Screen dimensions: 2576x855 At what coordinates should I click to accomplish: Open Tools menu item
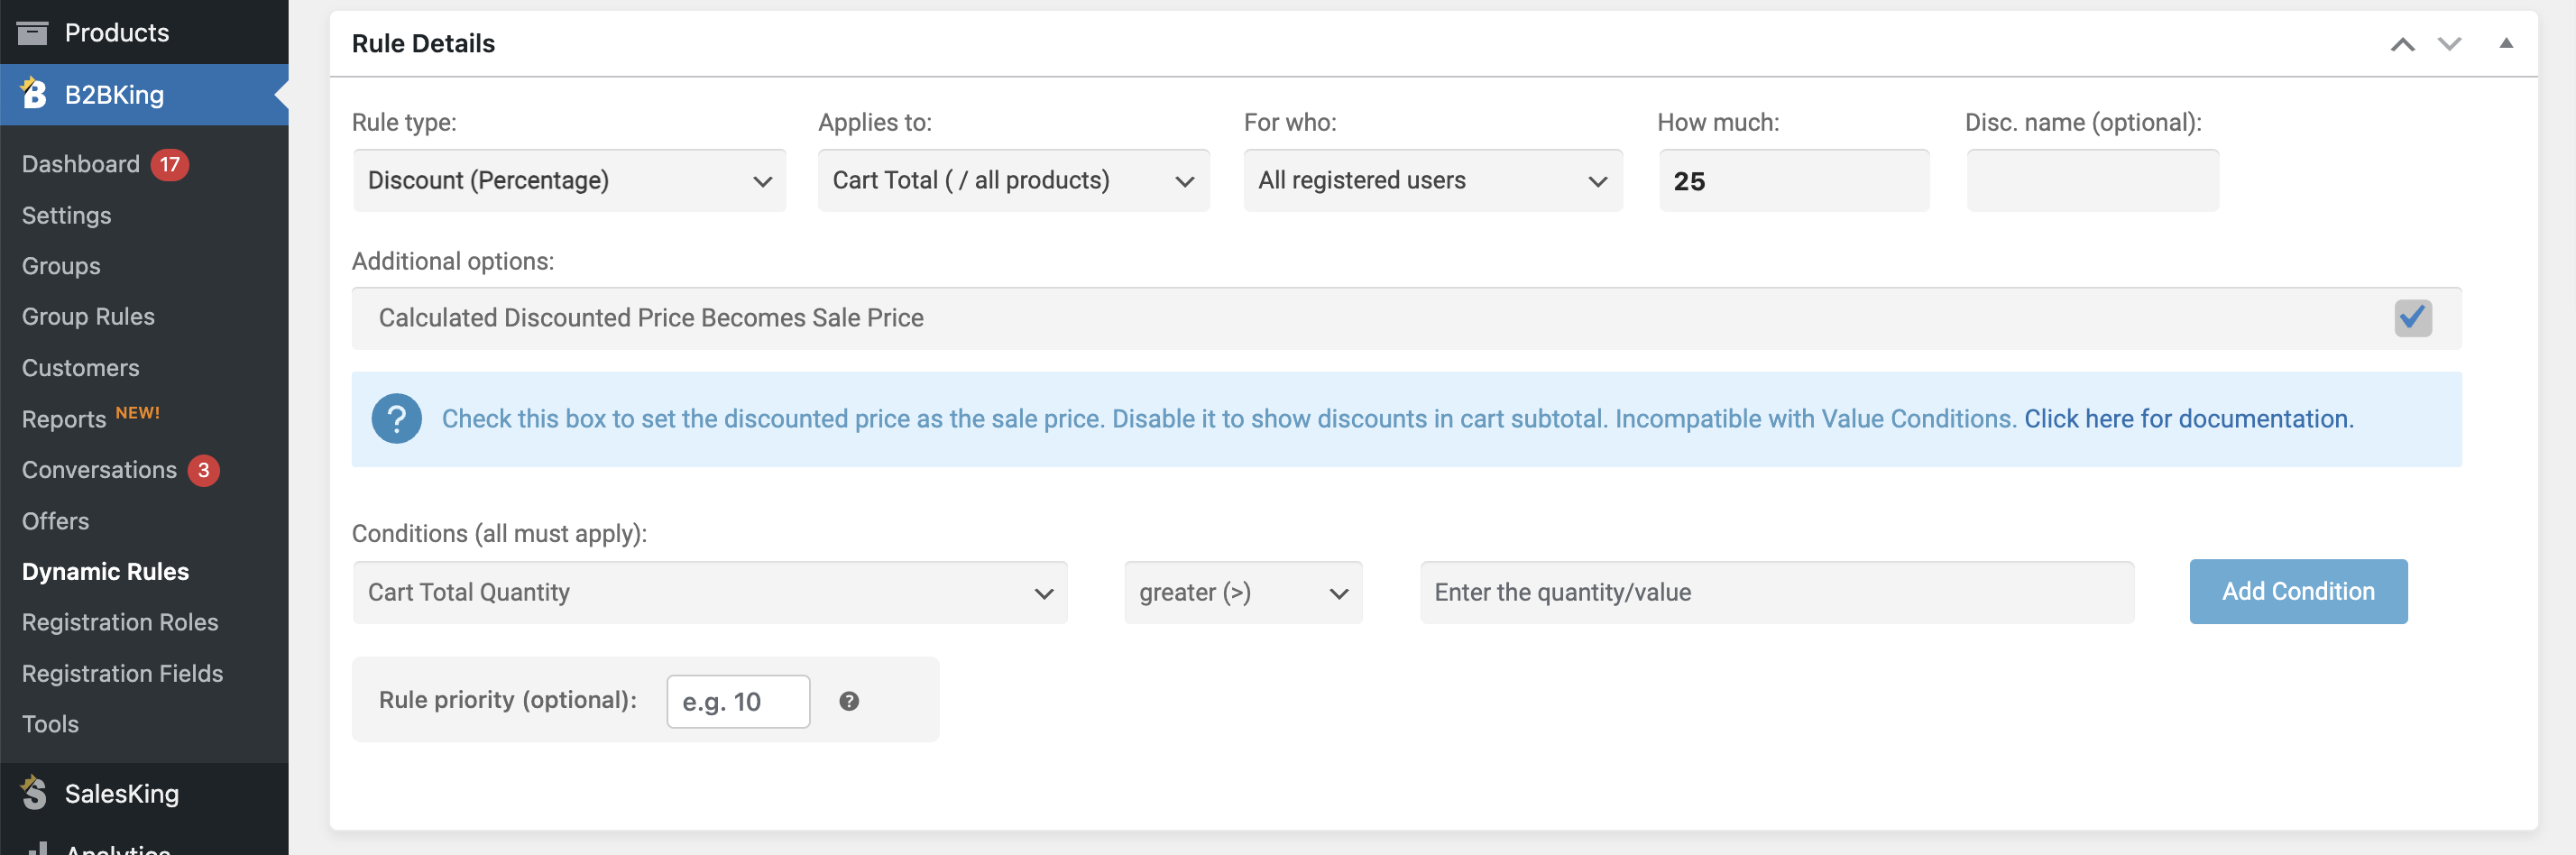click(50, 724)
